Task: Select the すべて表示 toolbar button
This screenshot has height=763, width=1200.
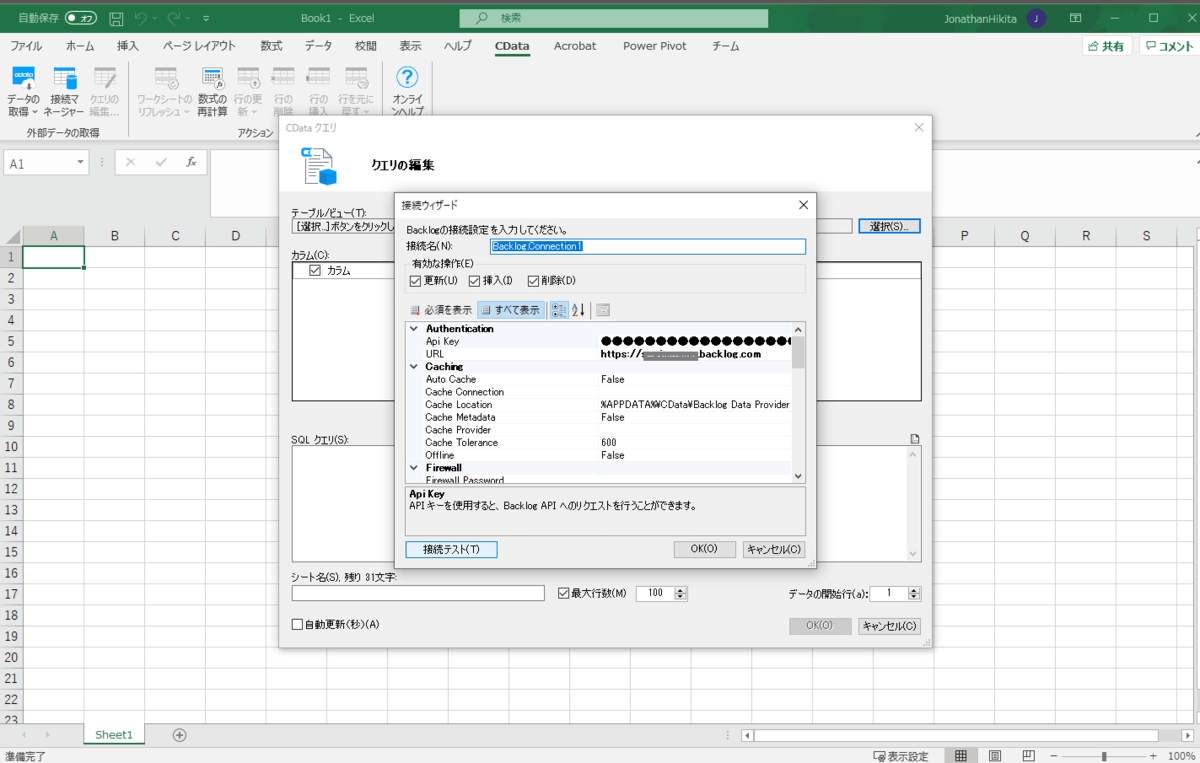Action: pyautogui.click(x=511, y=310)
